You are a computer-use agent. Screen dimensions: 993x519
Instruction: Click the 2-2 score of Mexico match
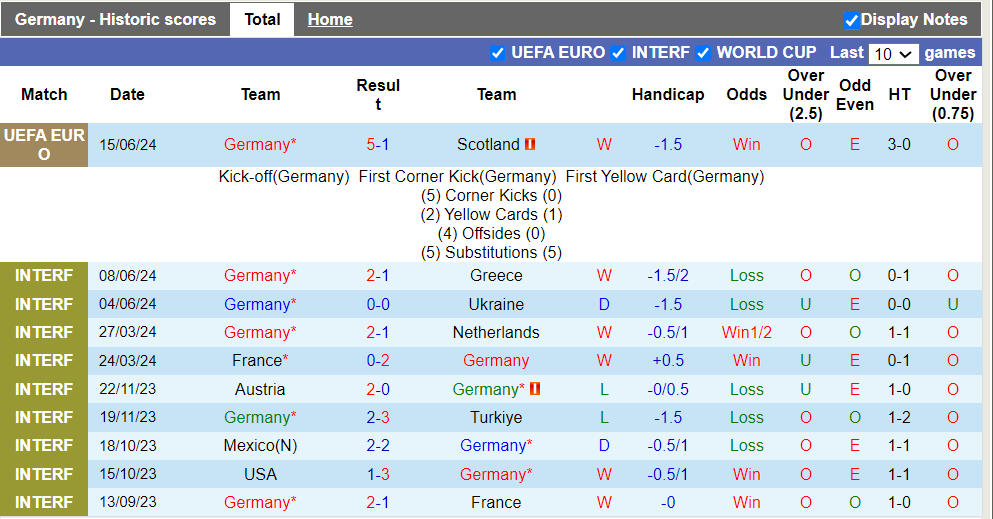pos(378,445)
